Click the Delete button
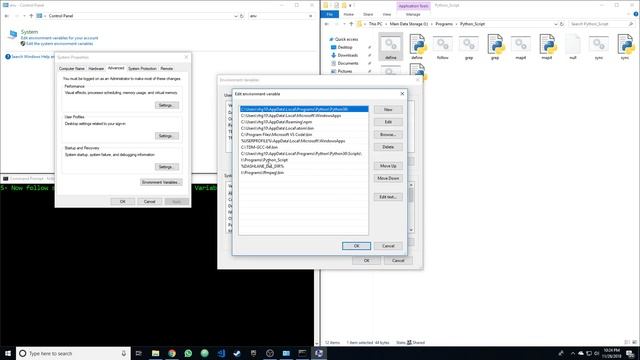640x360 pixels. [388, 147]
